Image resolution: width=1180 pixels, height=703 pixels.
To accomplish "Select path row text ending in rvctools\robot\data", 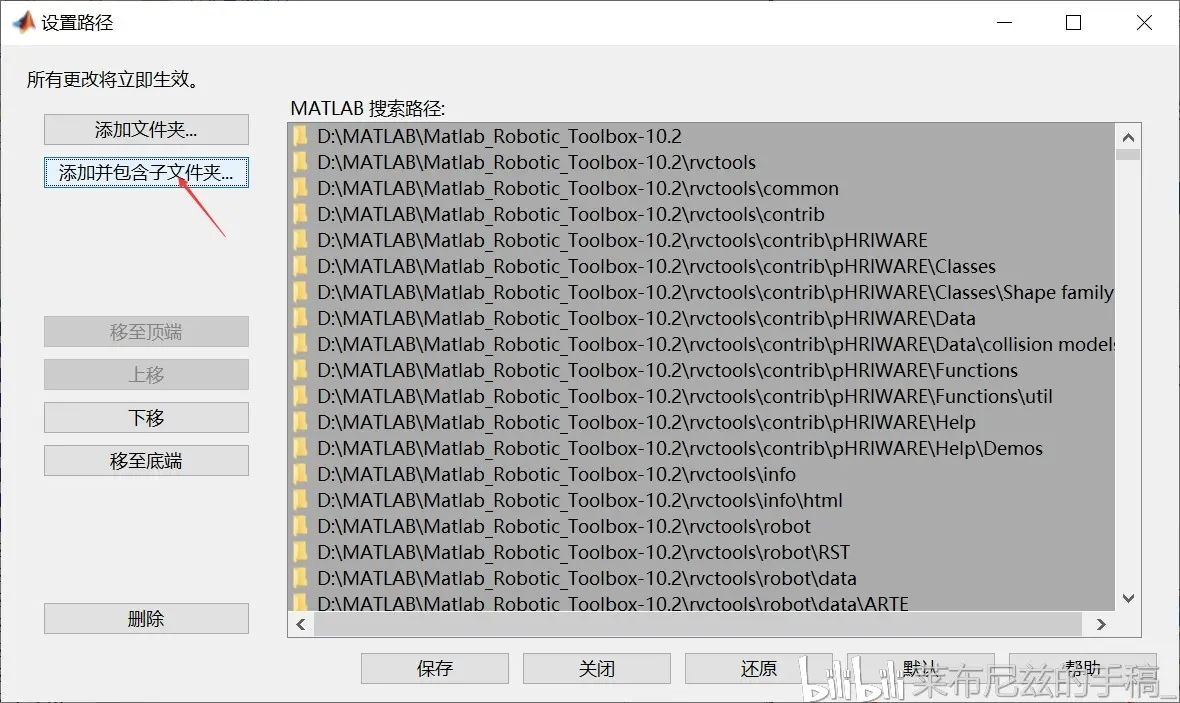I will (x=587, y=577).
